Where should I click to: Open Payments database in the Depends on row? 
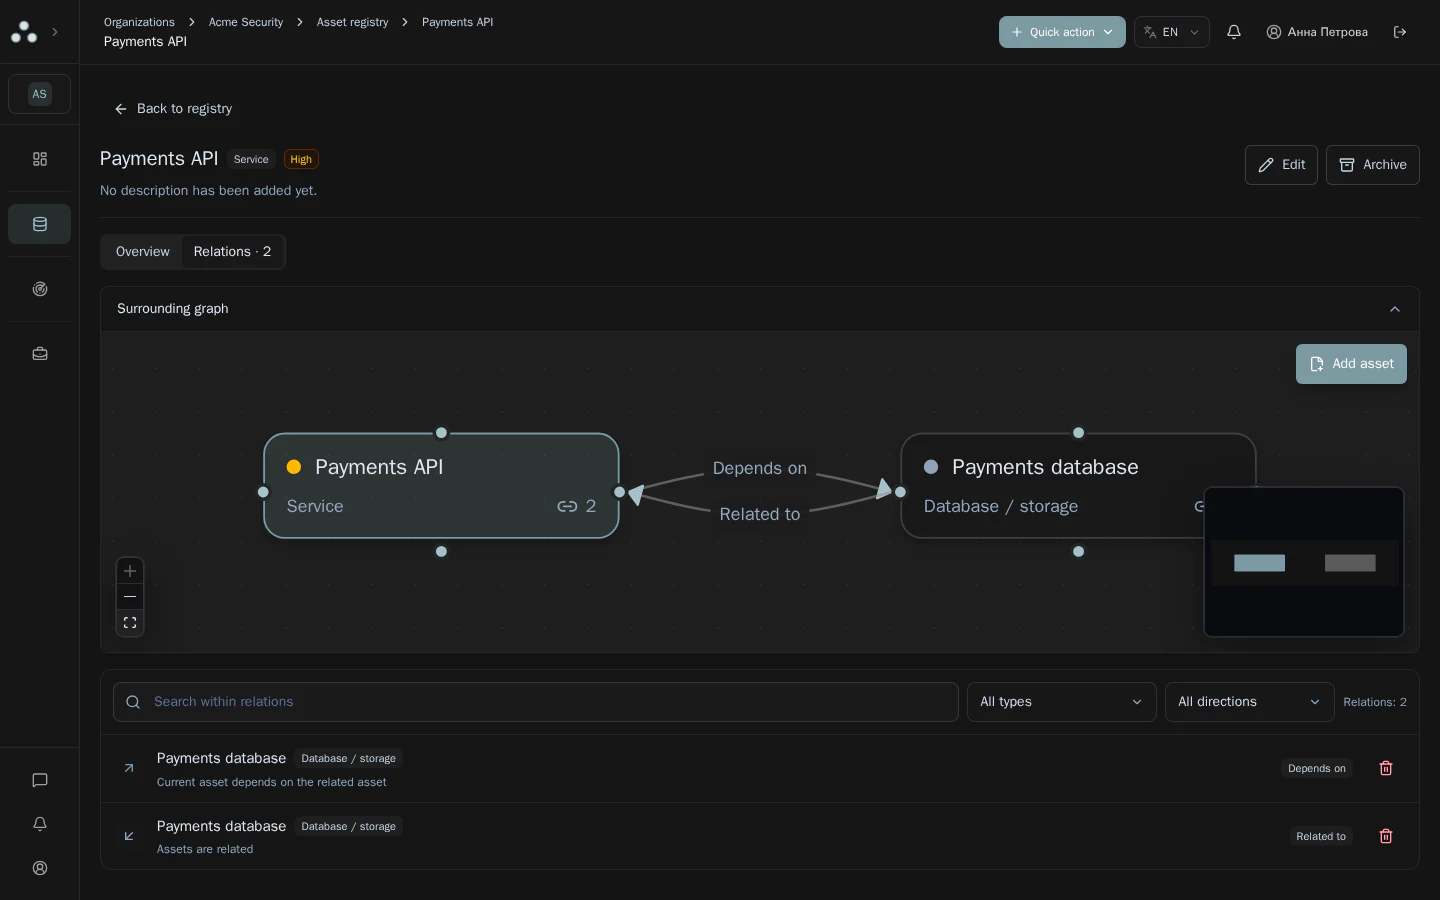click(221, 758)
